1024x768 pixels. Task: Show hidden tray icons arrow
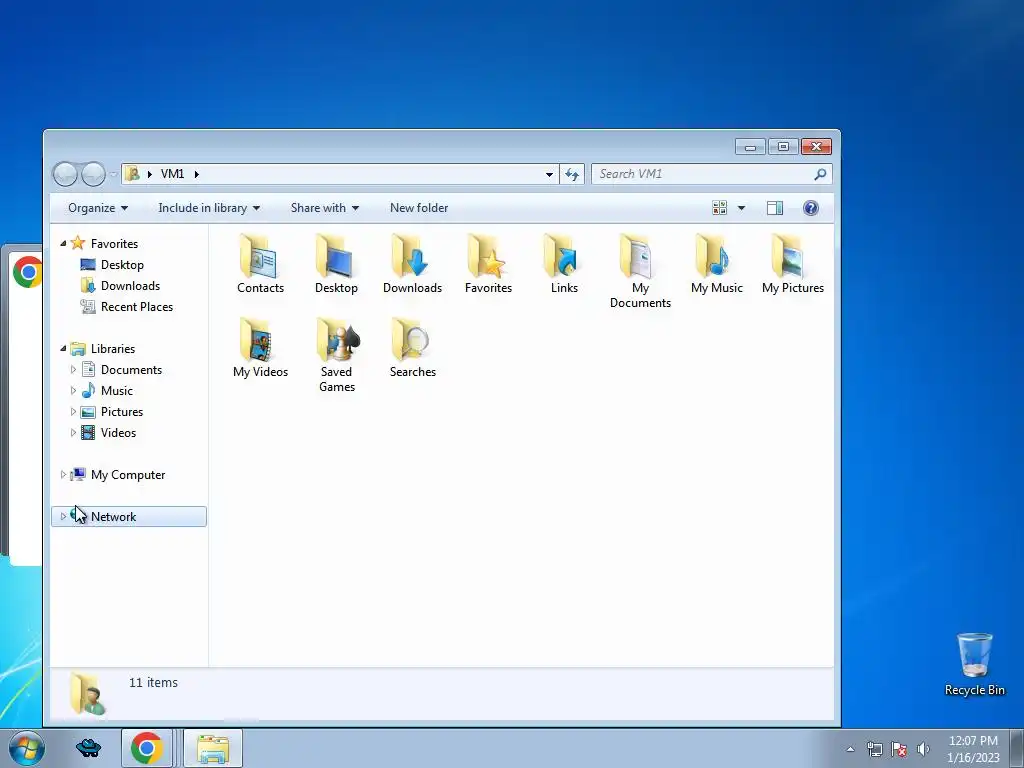point(850,749)
